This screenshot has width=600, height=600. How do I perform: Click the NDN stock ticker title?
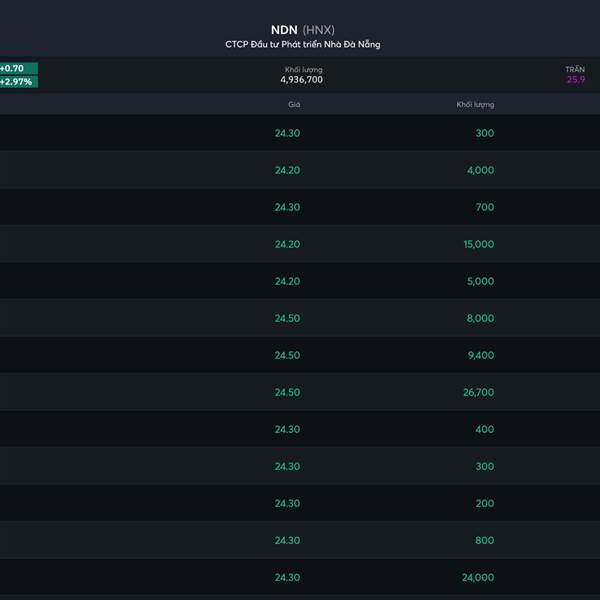[x=284, y=30]
